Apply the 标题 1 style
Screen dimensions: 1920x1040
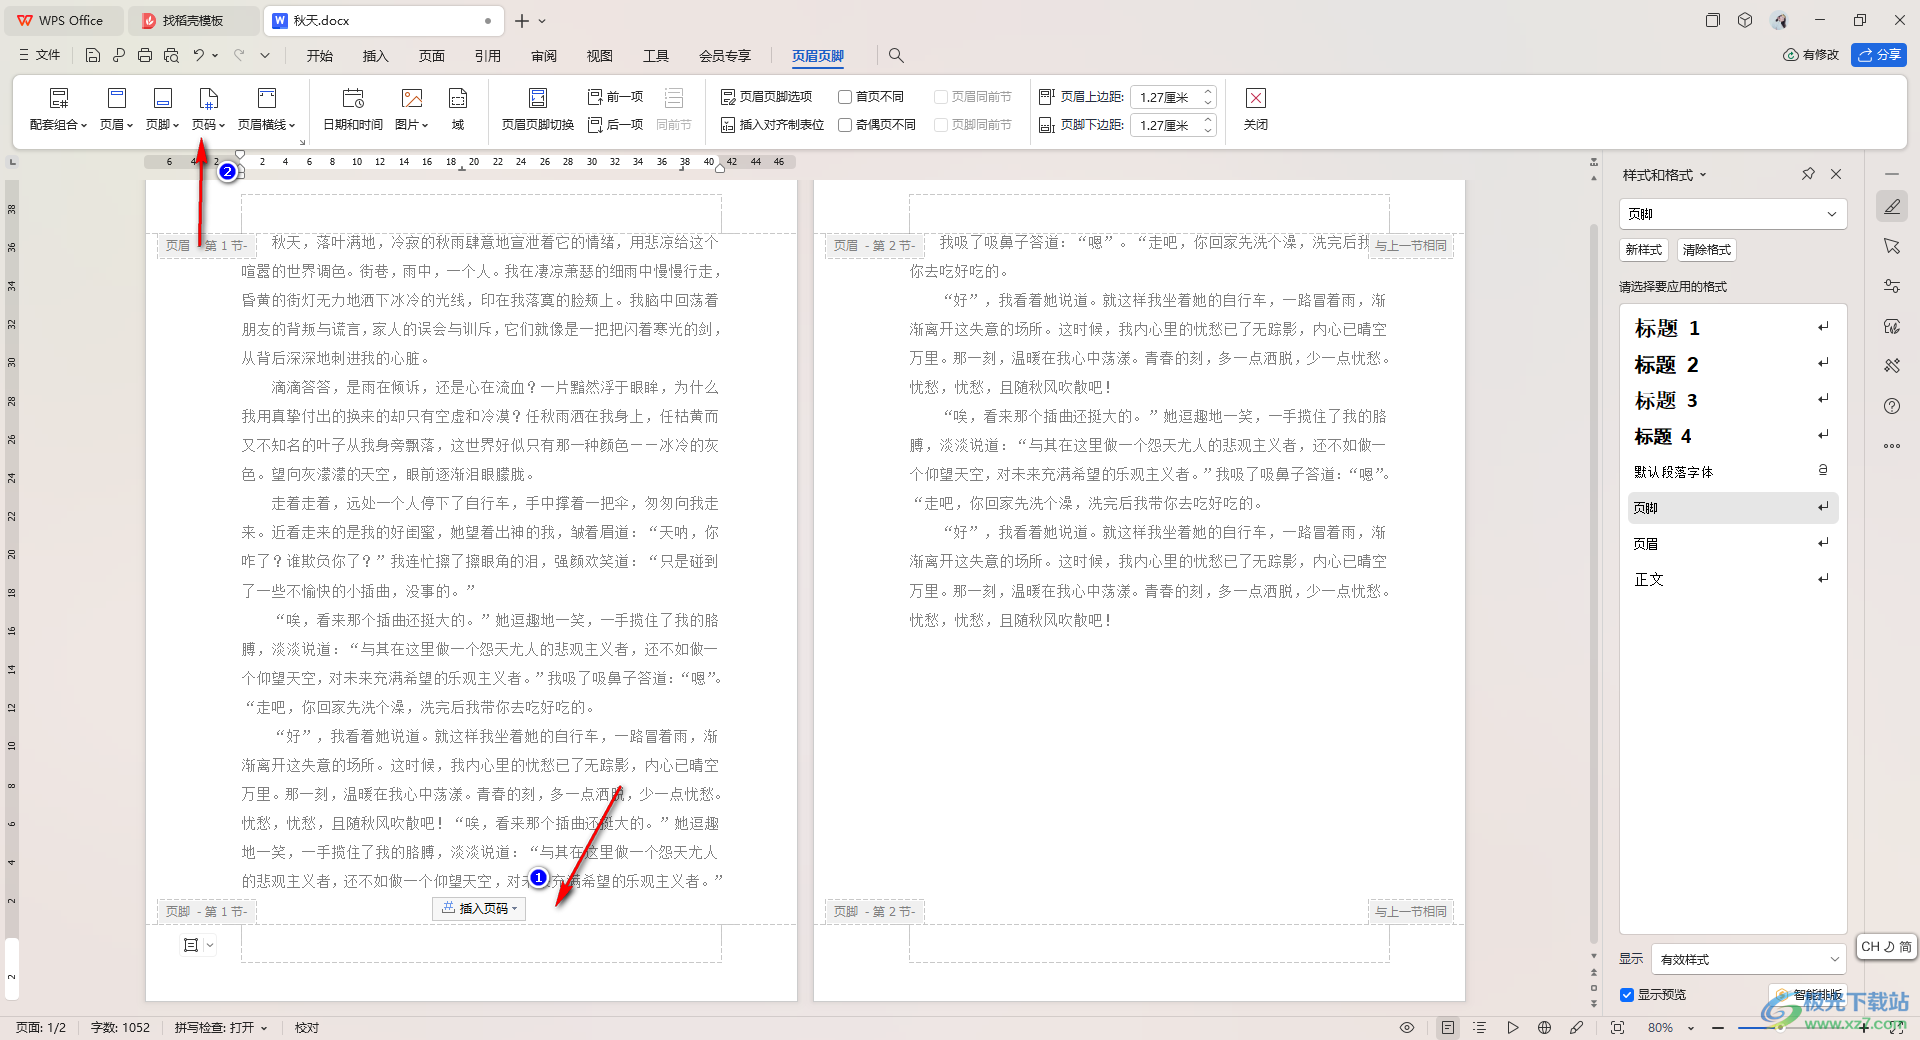[1733, 328]
